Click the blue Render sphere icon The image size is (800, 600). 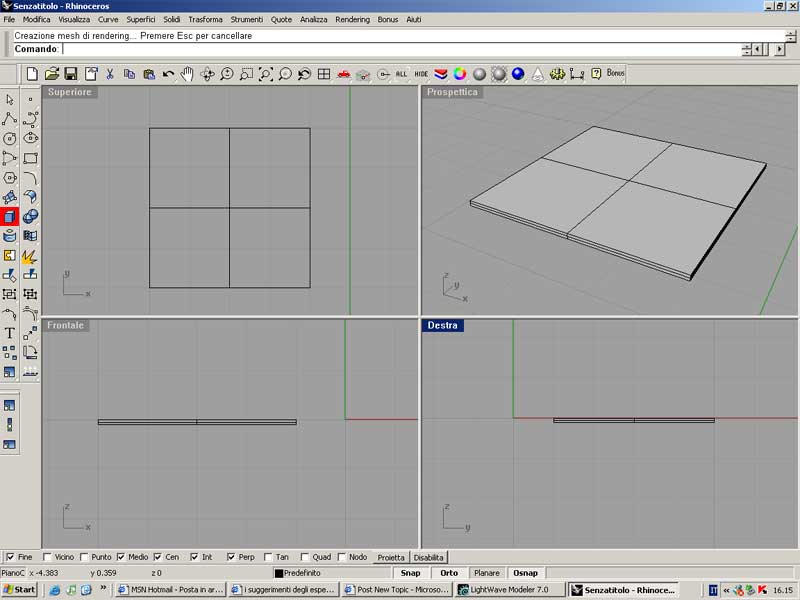(x=518, y=74)
